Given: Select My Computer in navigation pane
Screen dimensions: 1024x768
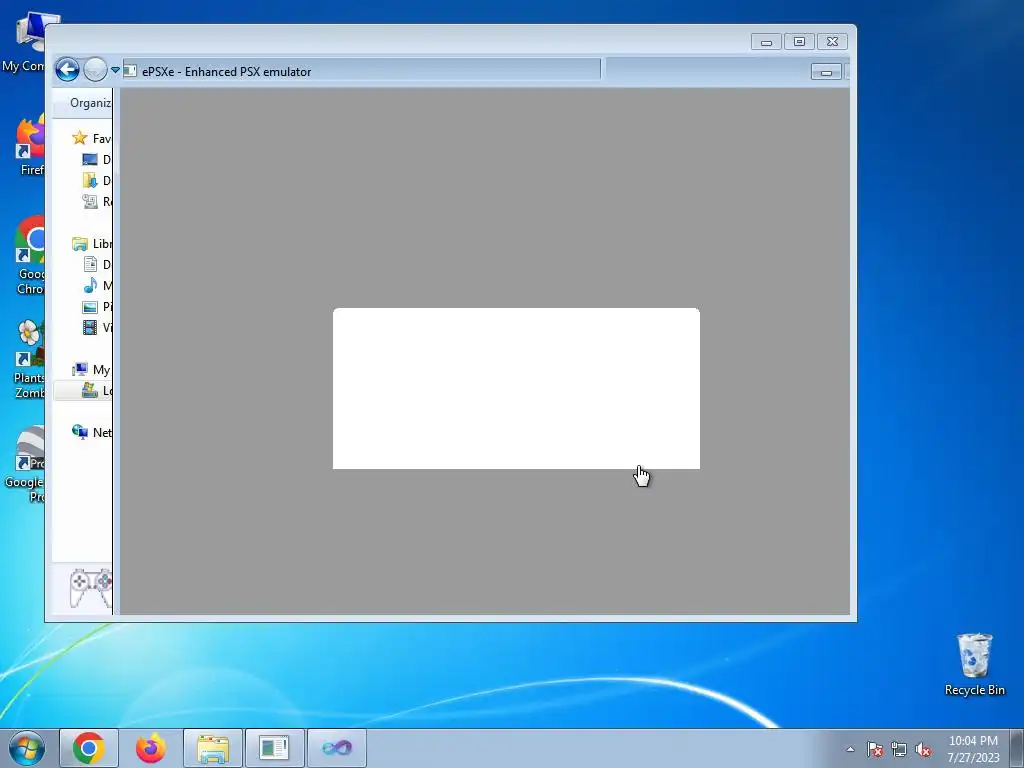Looking at the screenshot, I should click(91, 370).
